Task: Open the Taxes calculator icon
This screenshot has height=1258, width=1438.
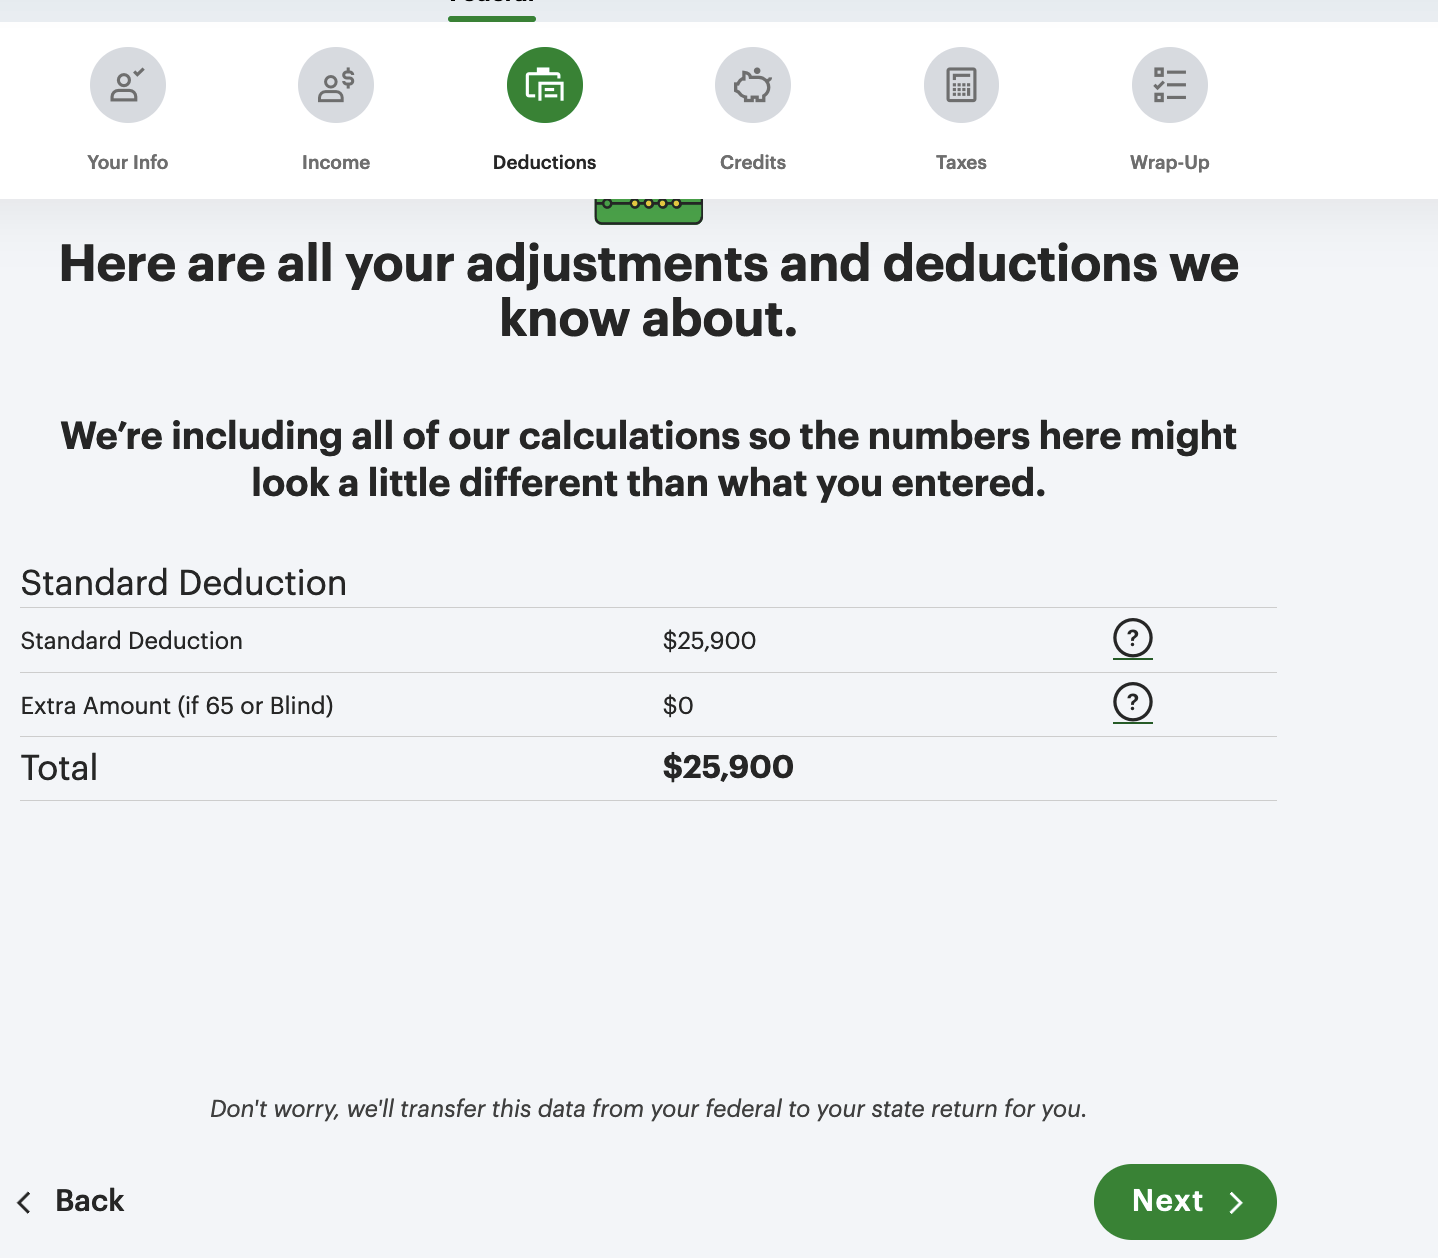Action: coord(961,85)
